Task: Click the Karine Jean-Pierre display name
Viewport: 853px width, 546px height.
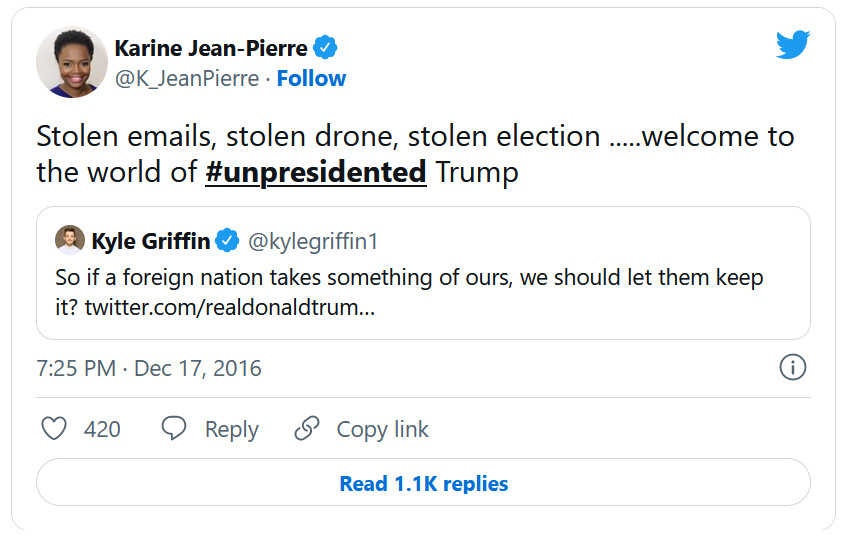Action: point(211,48)
